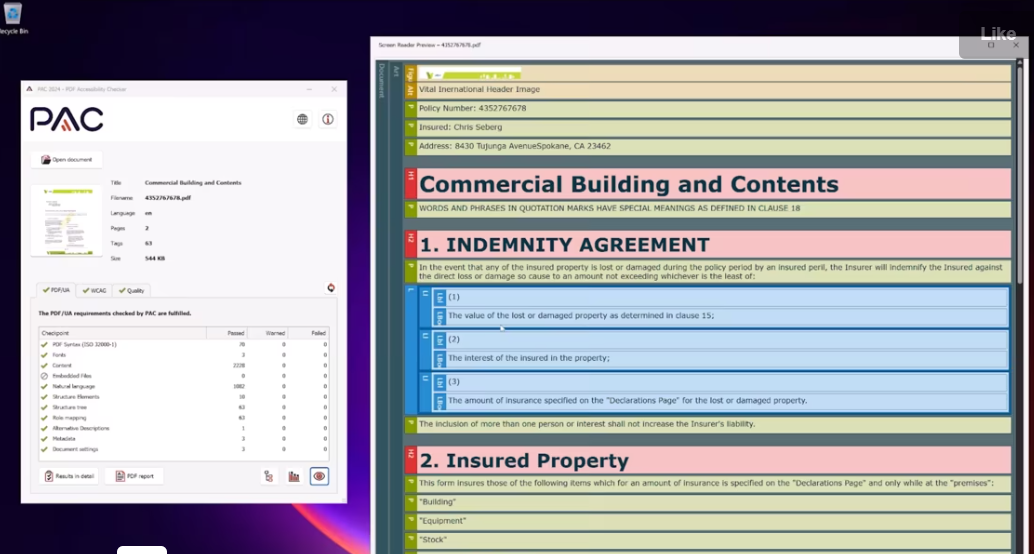This screenshot has width=1034, height=554.
Task: Click the L list tag marker
Action: point(410,350)
